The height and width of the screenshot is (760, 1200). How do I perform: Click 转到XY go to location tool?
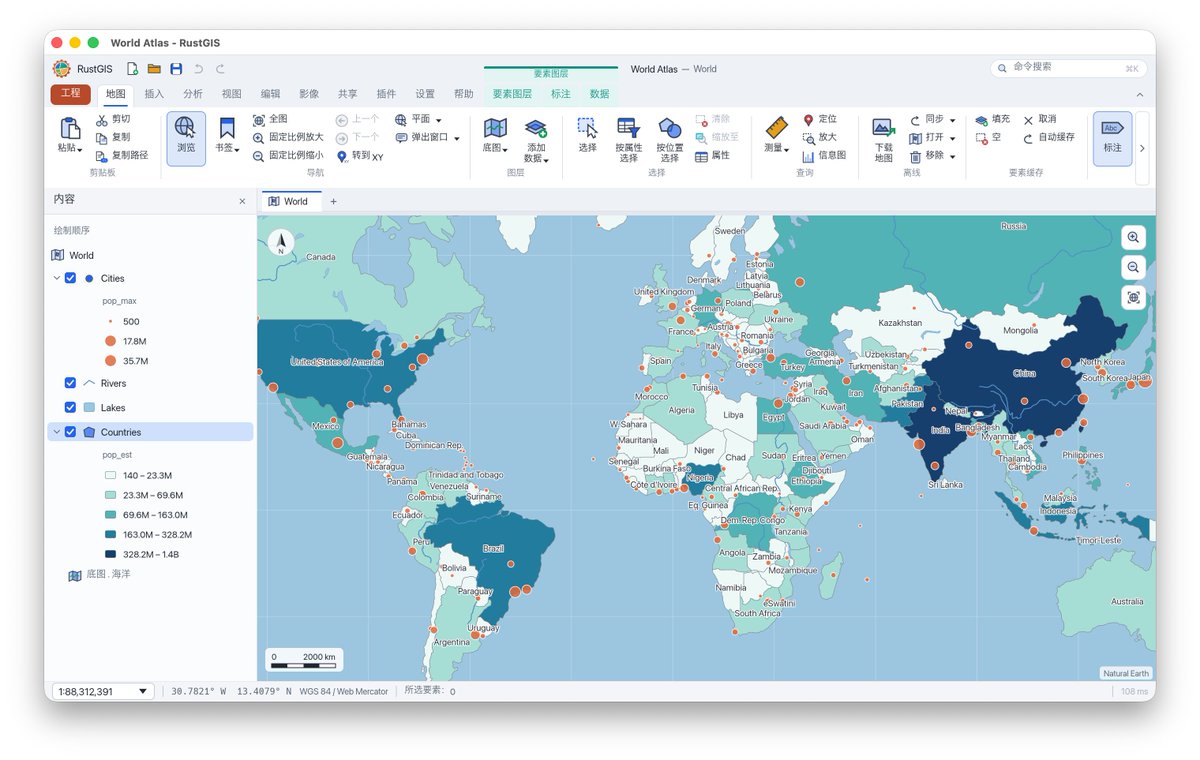(359, 156)
